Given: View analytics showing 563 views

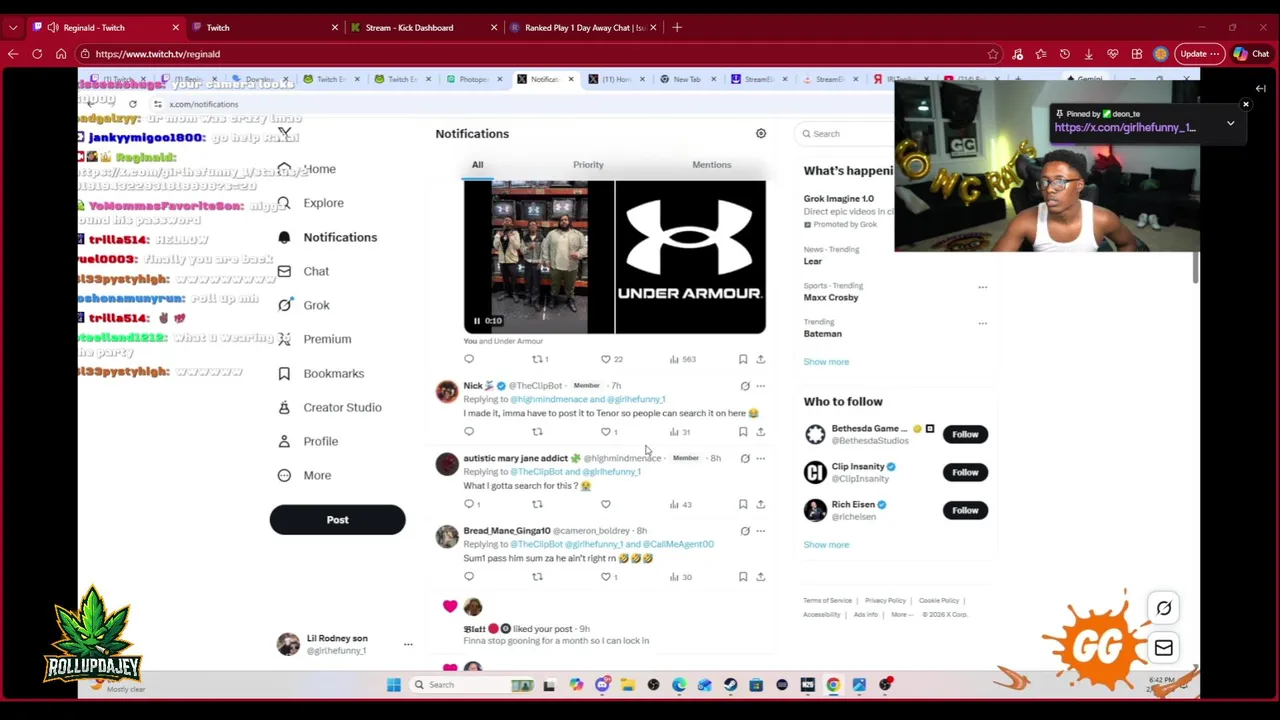Looking at the screenshot, I should click(x=682, y=359).
